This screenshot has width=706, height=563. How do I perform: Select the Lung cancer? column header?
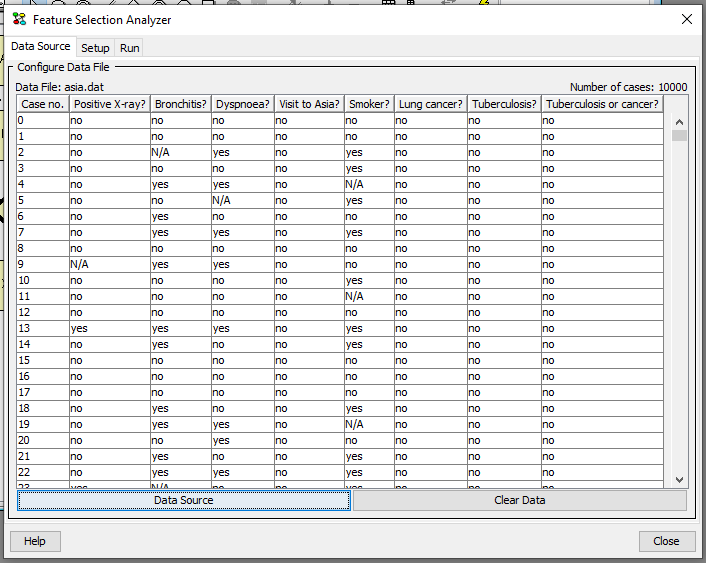431,104
